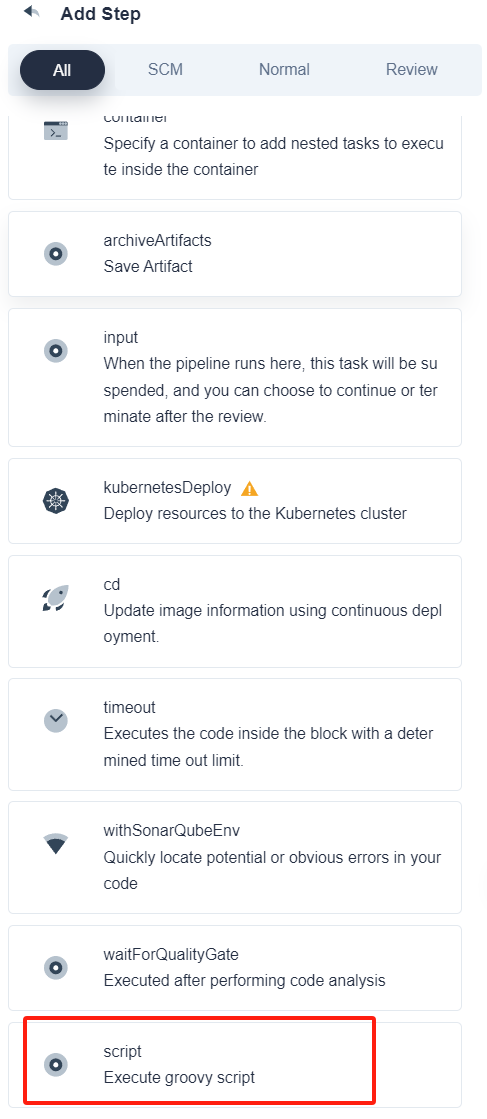Select the timeout step description text
Screen dimensions: 487x1119
(x=268, y=747)
